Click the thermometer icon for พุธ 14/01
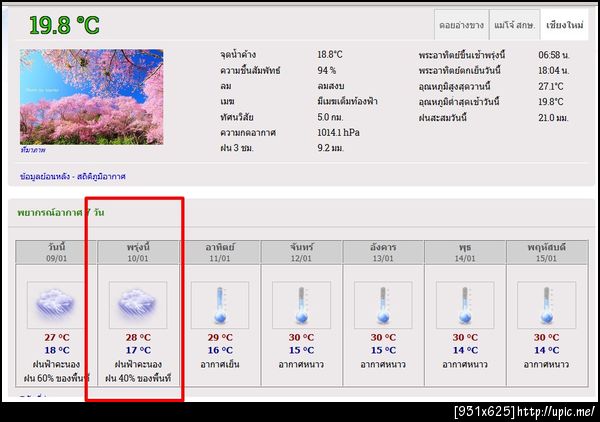This screenshot has height=422, width=600. 465,305
